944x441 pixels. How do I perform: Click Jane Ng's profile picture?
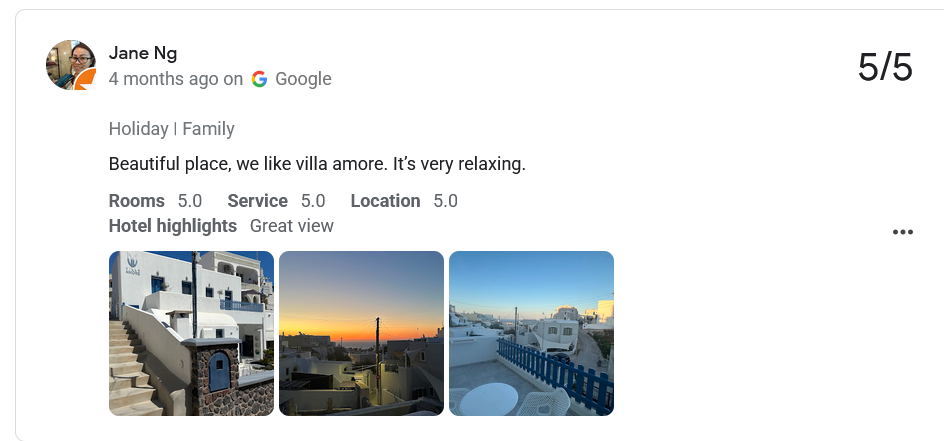click(x=69, y=63)
